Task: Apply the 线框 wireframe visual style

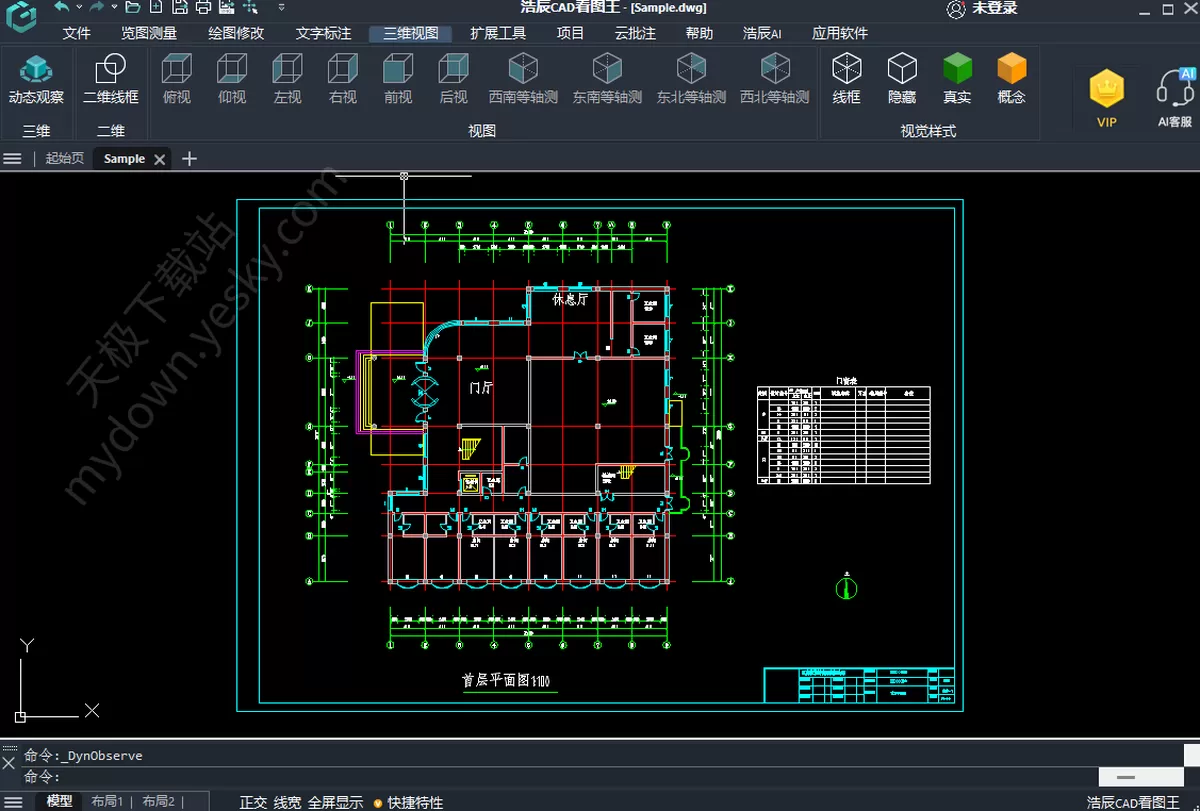Action: click(x=847, y=80)
